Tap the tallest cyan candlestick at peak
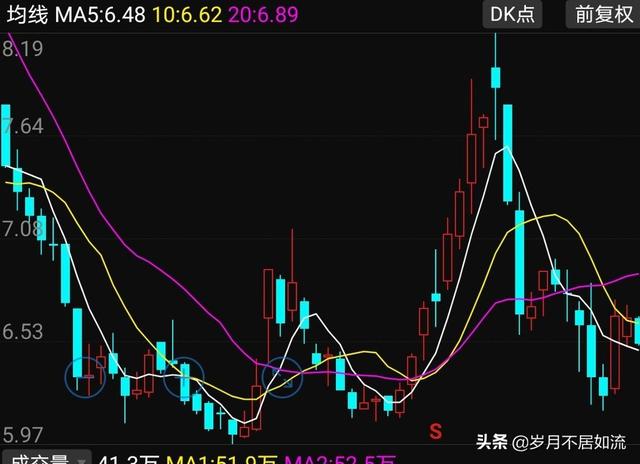Viewport: 640px width, 464px height. tap(496, 78)
